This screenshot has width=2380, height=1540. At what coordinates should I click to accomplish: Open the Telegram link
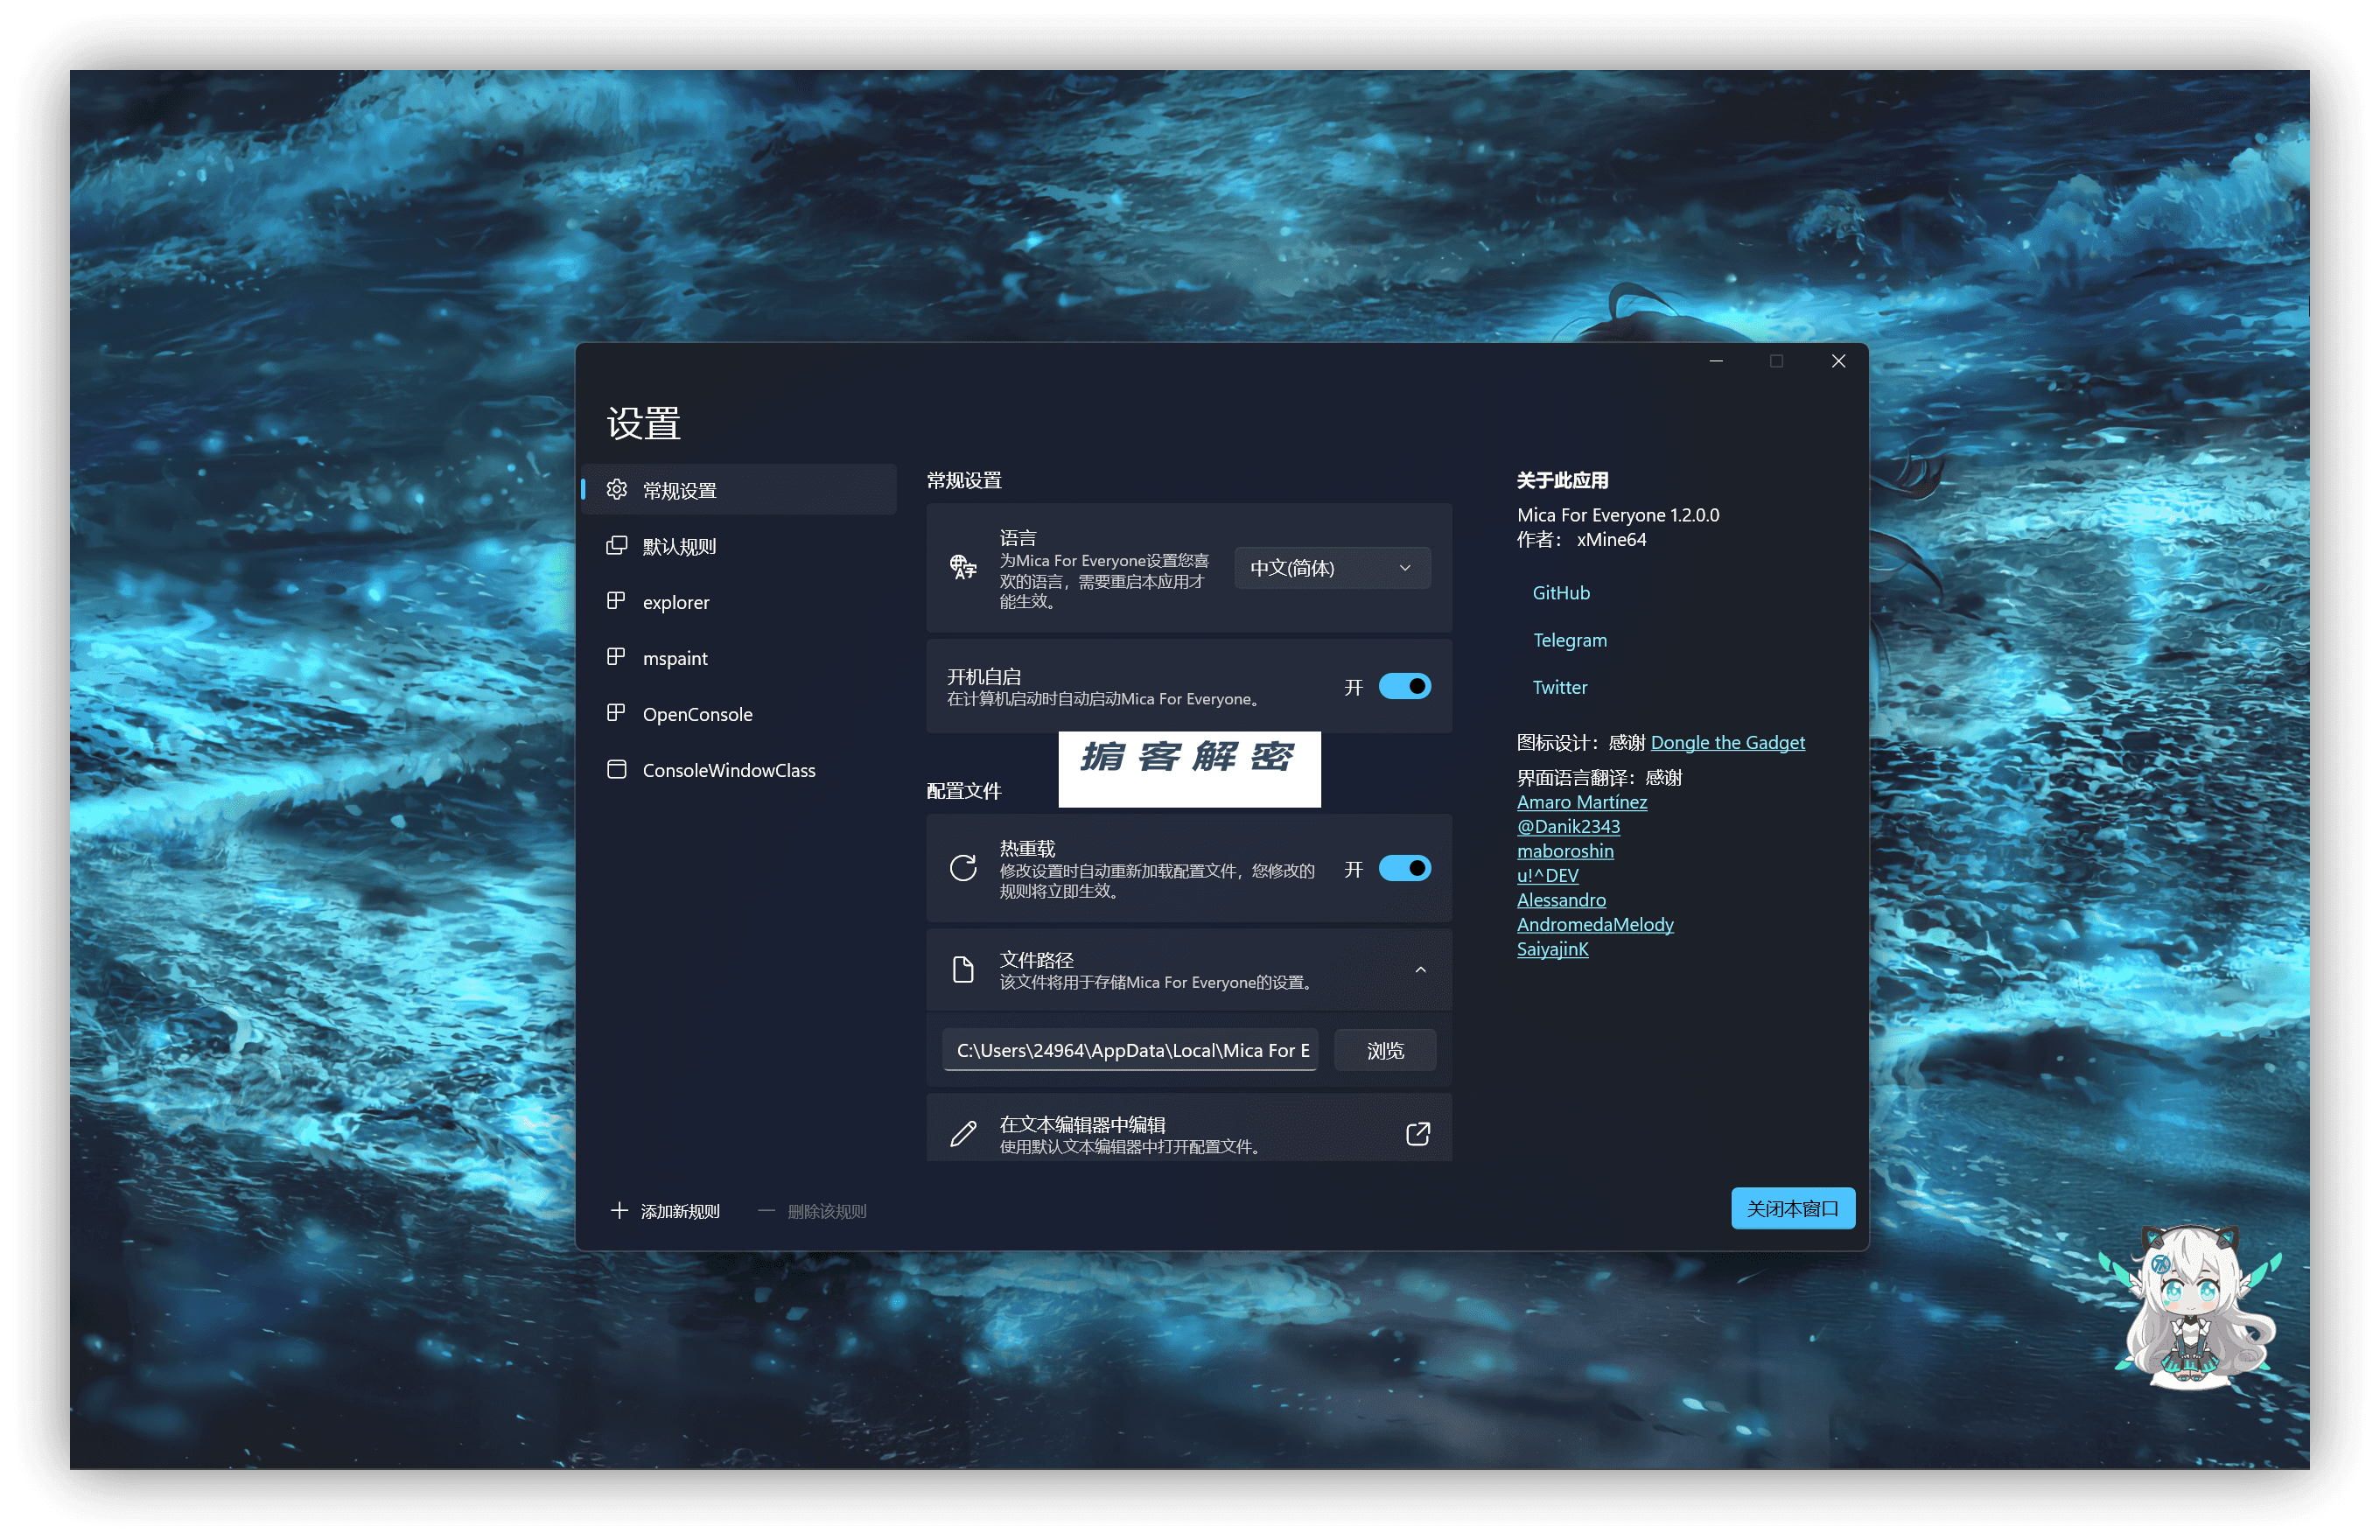coord(1569,639)
